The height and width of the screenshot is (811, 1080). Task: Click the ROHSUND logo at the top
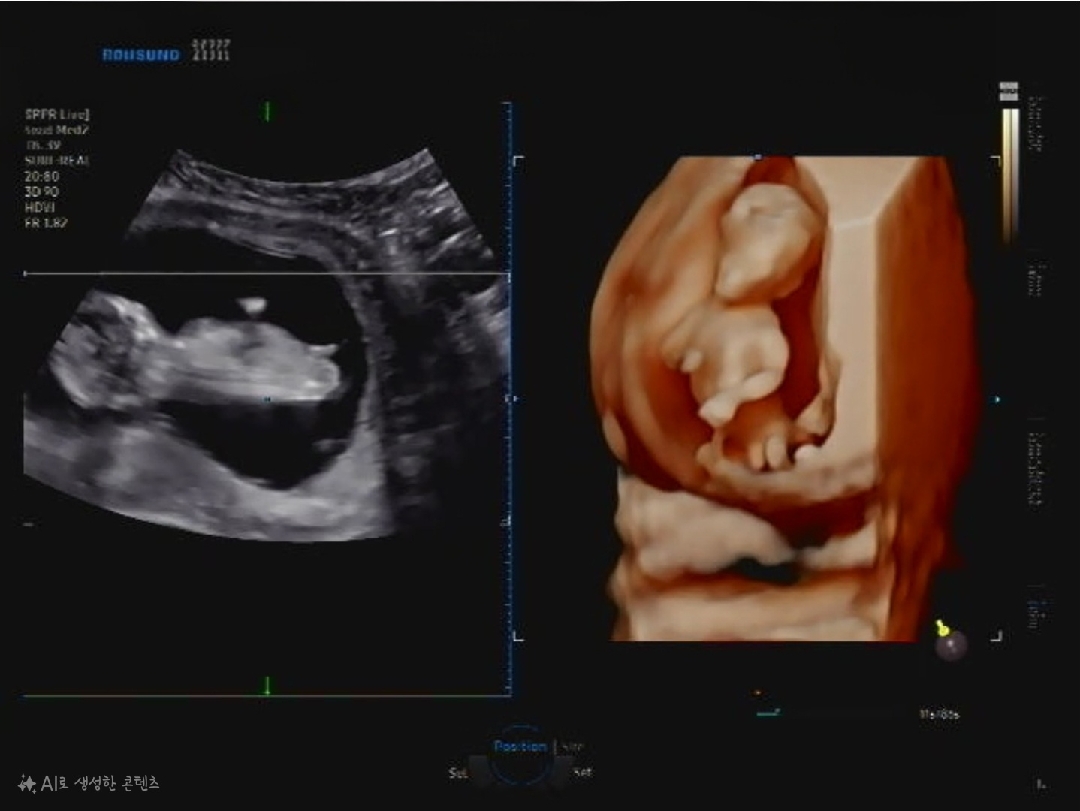coord(140,55)
